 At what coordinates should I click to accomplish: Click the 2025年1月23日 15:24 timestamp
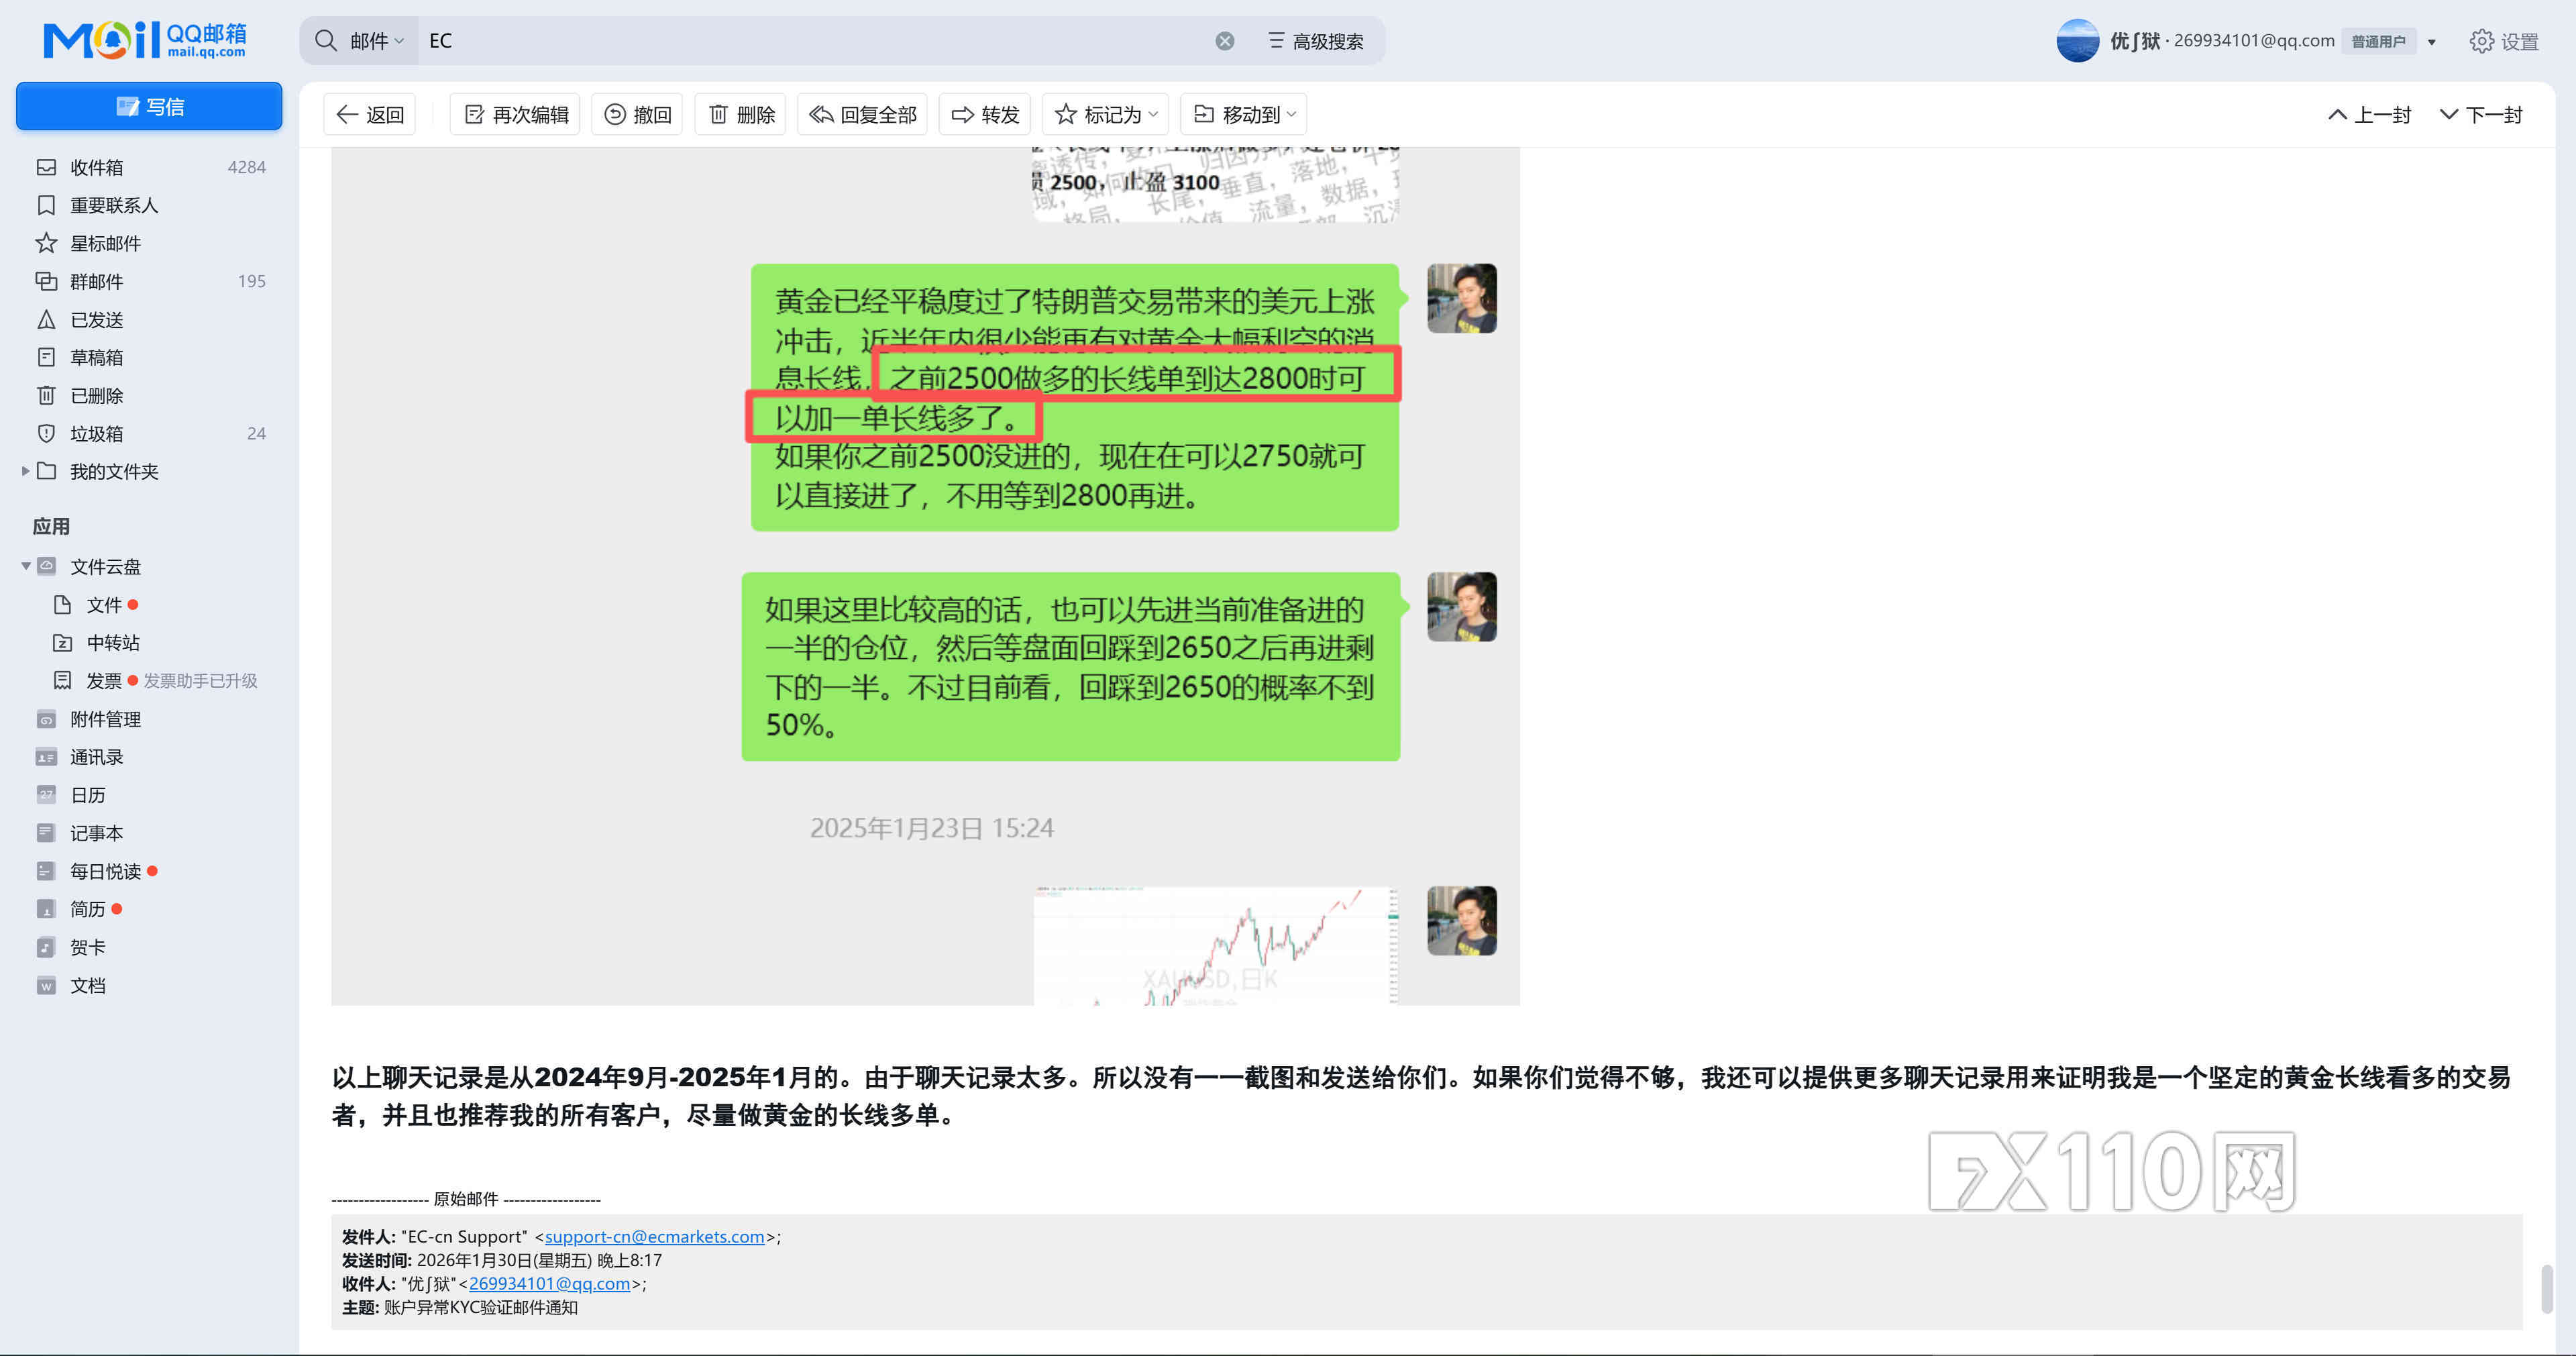pyautogui.click(x=931, y=827)
